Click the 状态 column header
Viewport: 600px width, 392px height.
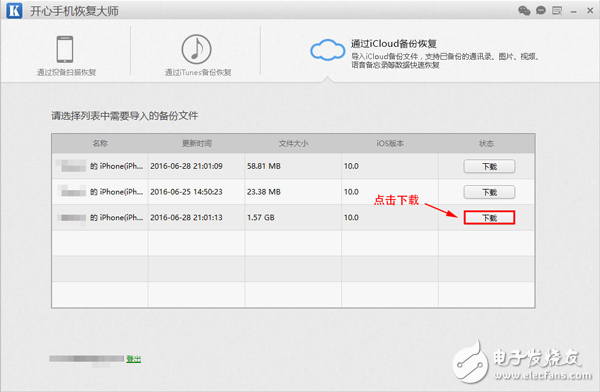486,144
